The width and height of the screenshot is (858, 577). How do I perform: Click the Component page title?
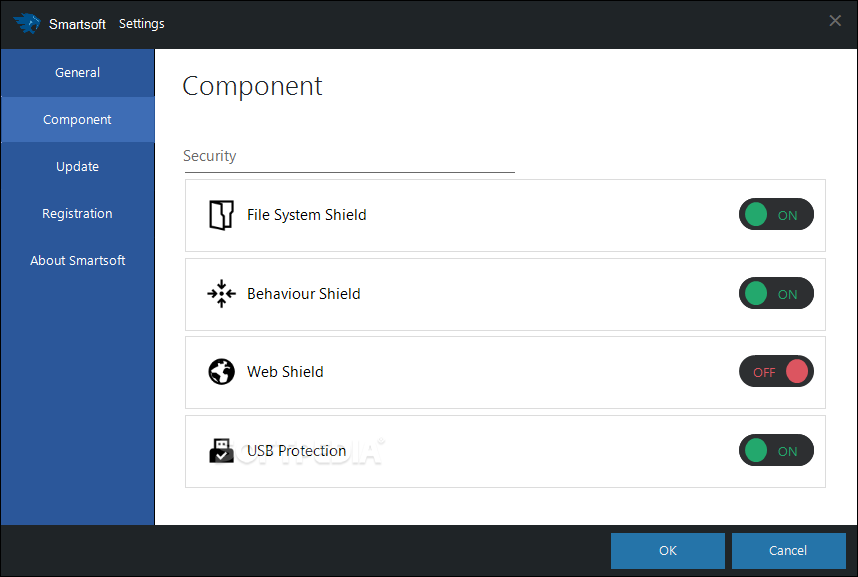pos(252,86)
